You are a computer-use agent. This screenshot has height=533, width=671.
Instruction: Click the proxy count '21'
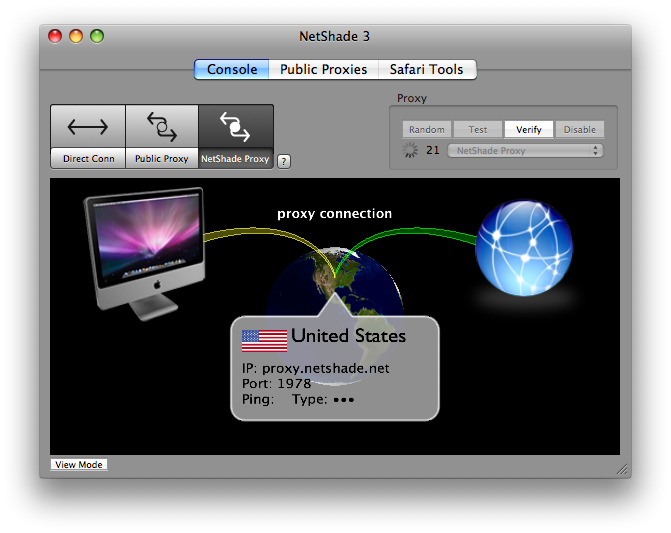click(x=433, y=150)
